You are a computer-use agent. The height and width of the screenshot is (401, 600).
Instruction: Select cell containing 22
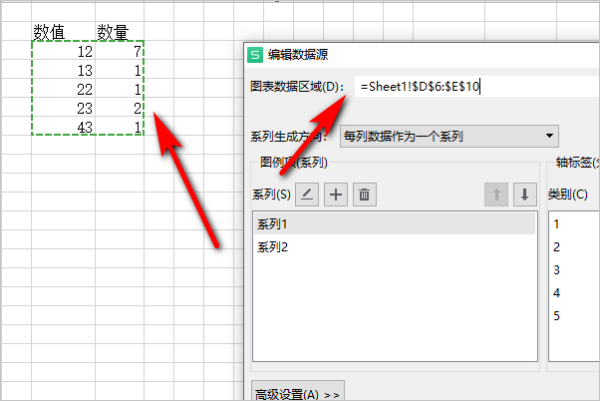pos(64,88)
